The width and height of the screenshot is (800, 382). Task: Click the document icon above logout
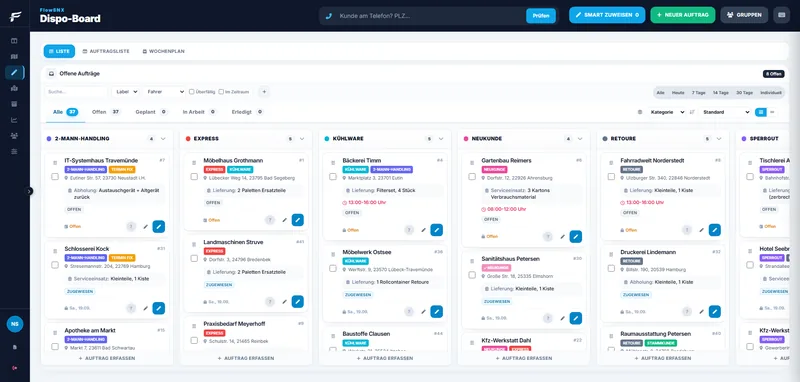[x=14, y=347]
